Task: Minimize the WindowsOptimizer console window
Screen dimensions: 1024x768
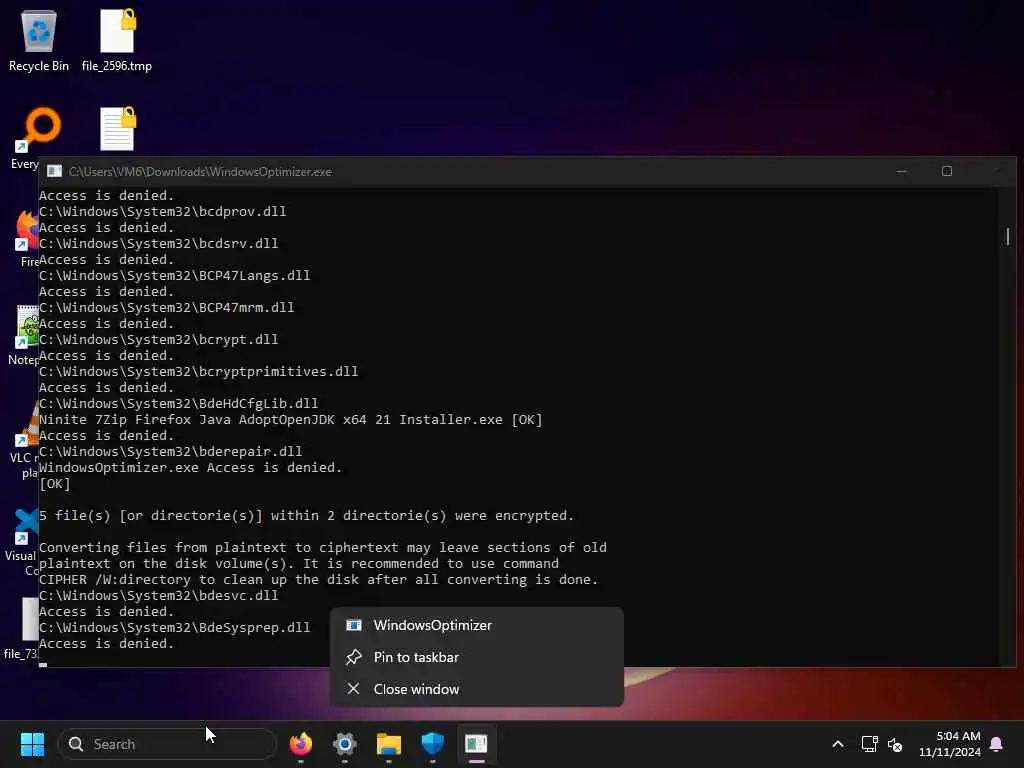Action: 902,171
